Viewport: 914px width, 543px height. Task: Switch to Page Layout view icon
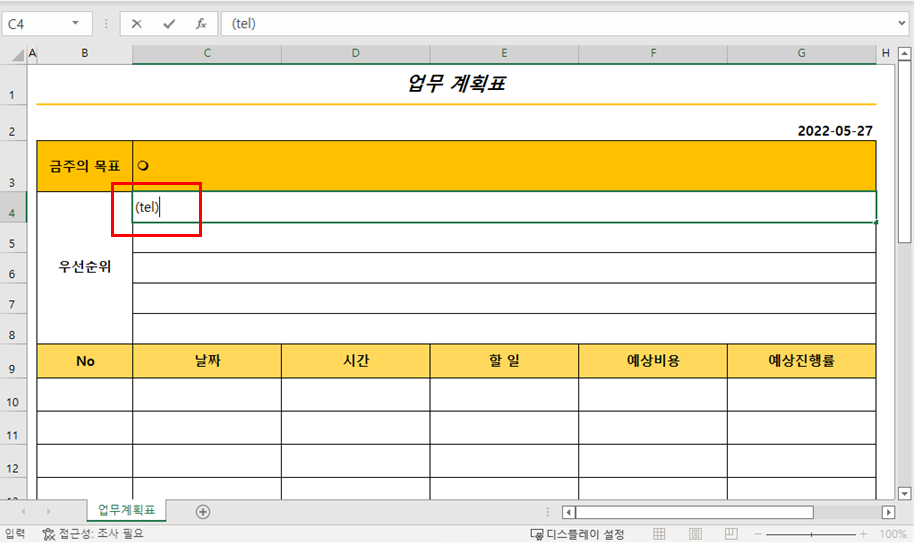[695, 534]
